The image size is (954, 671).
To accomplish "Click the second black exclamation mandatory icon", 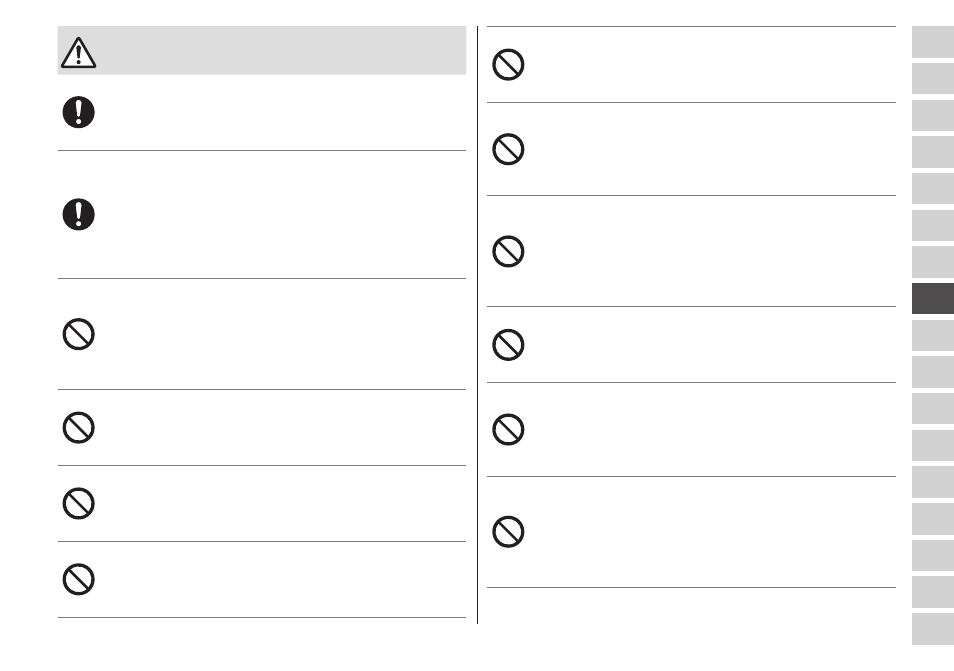I will click(78, 214).
